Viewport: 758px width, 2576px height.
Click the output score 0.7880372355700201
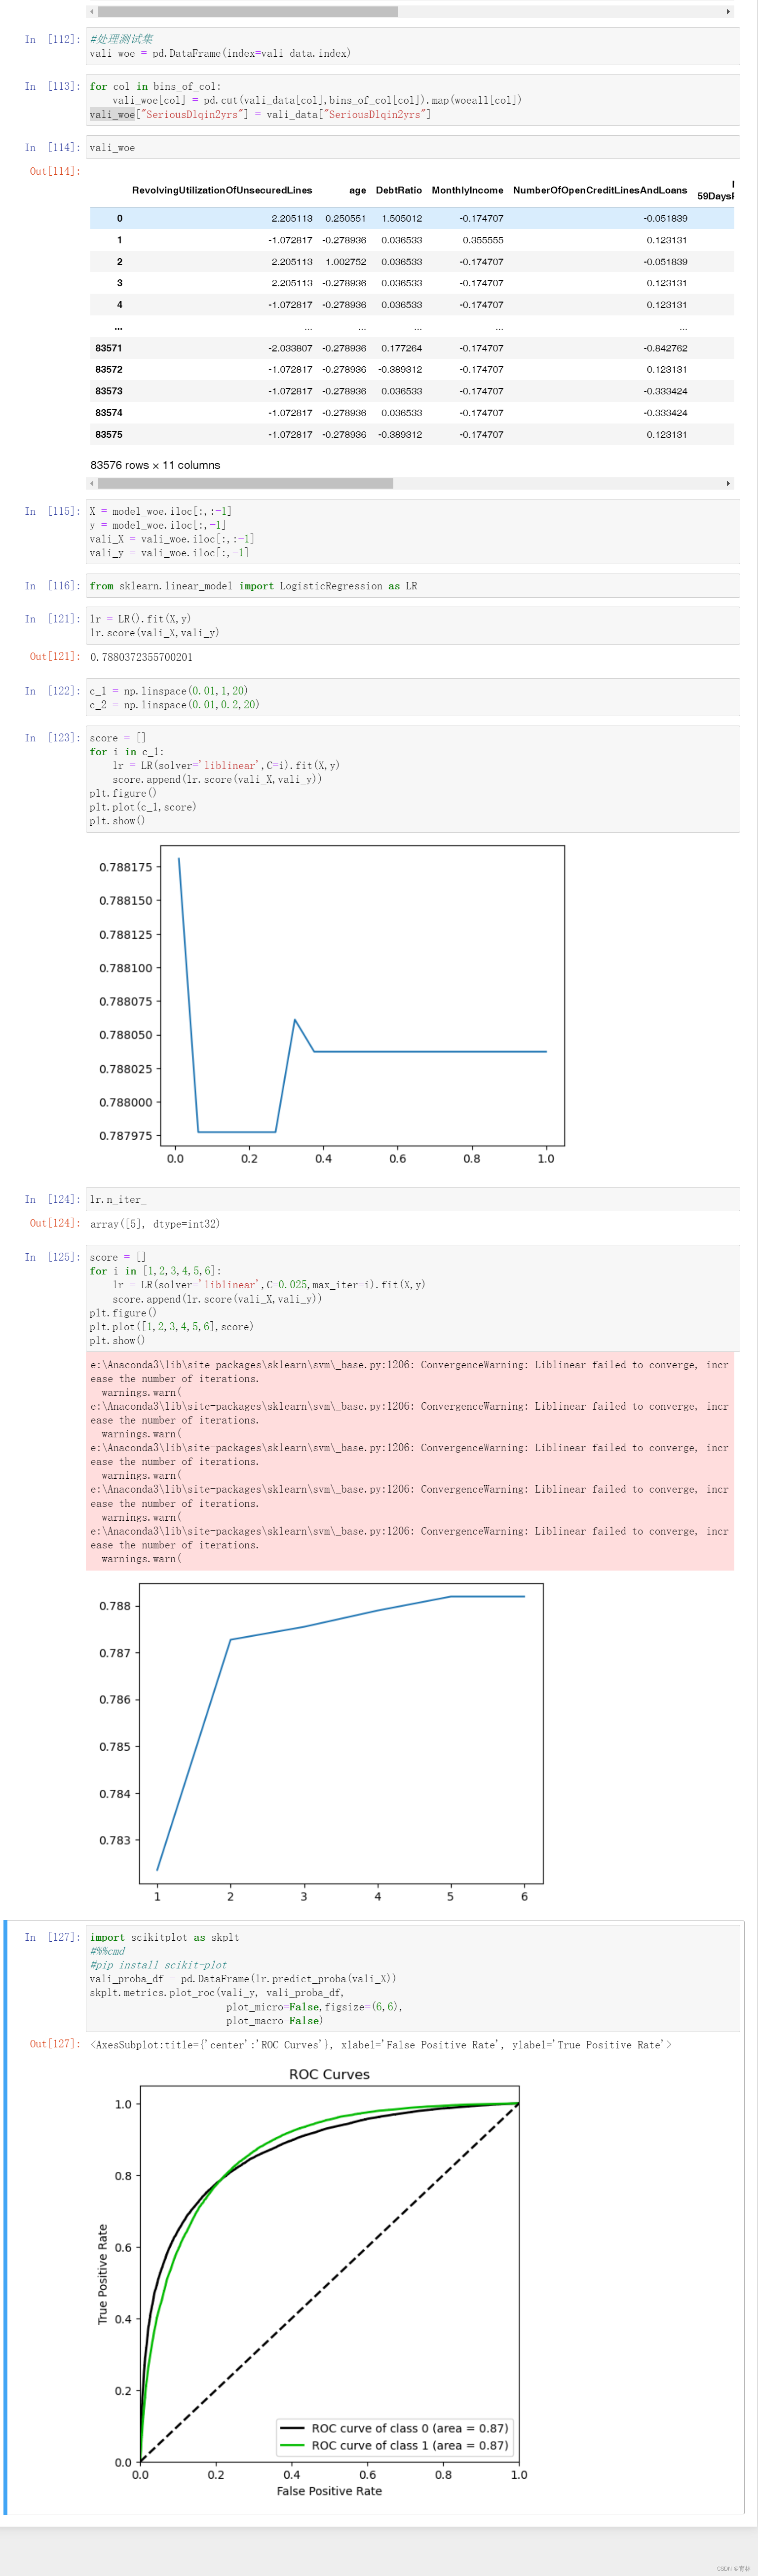click(x=141, y=657)
